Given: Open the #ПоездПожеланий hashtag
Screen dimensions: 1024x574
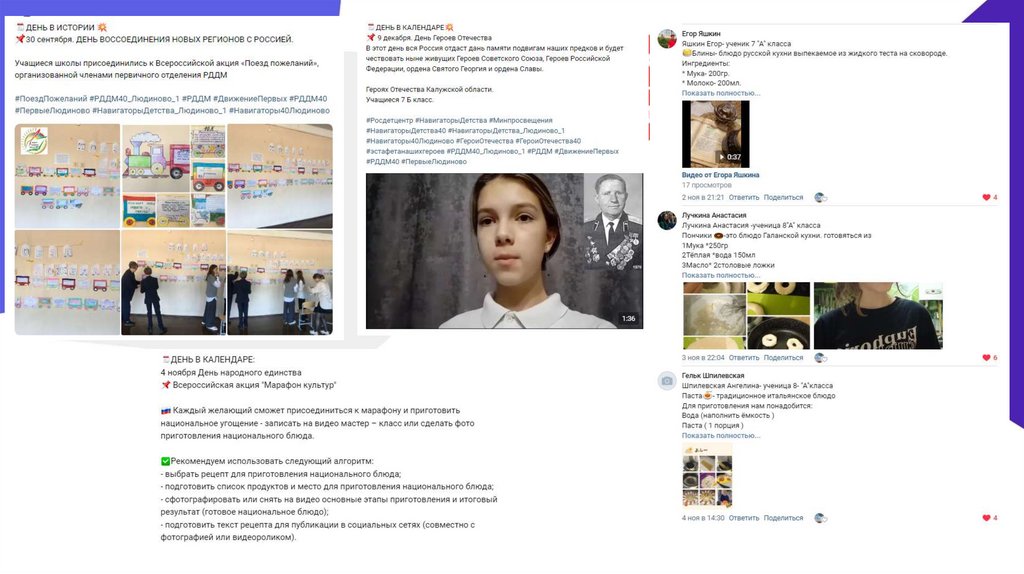Looking at the screenshot, I should click(51, 99).
